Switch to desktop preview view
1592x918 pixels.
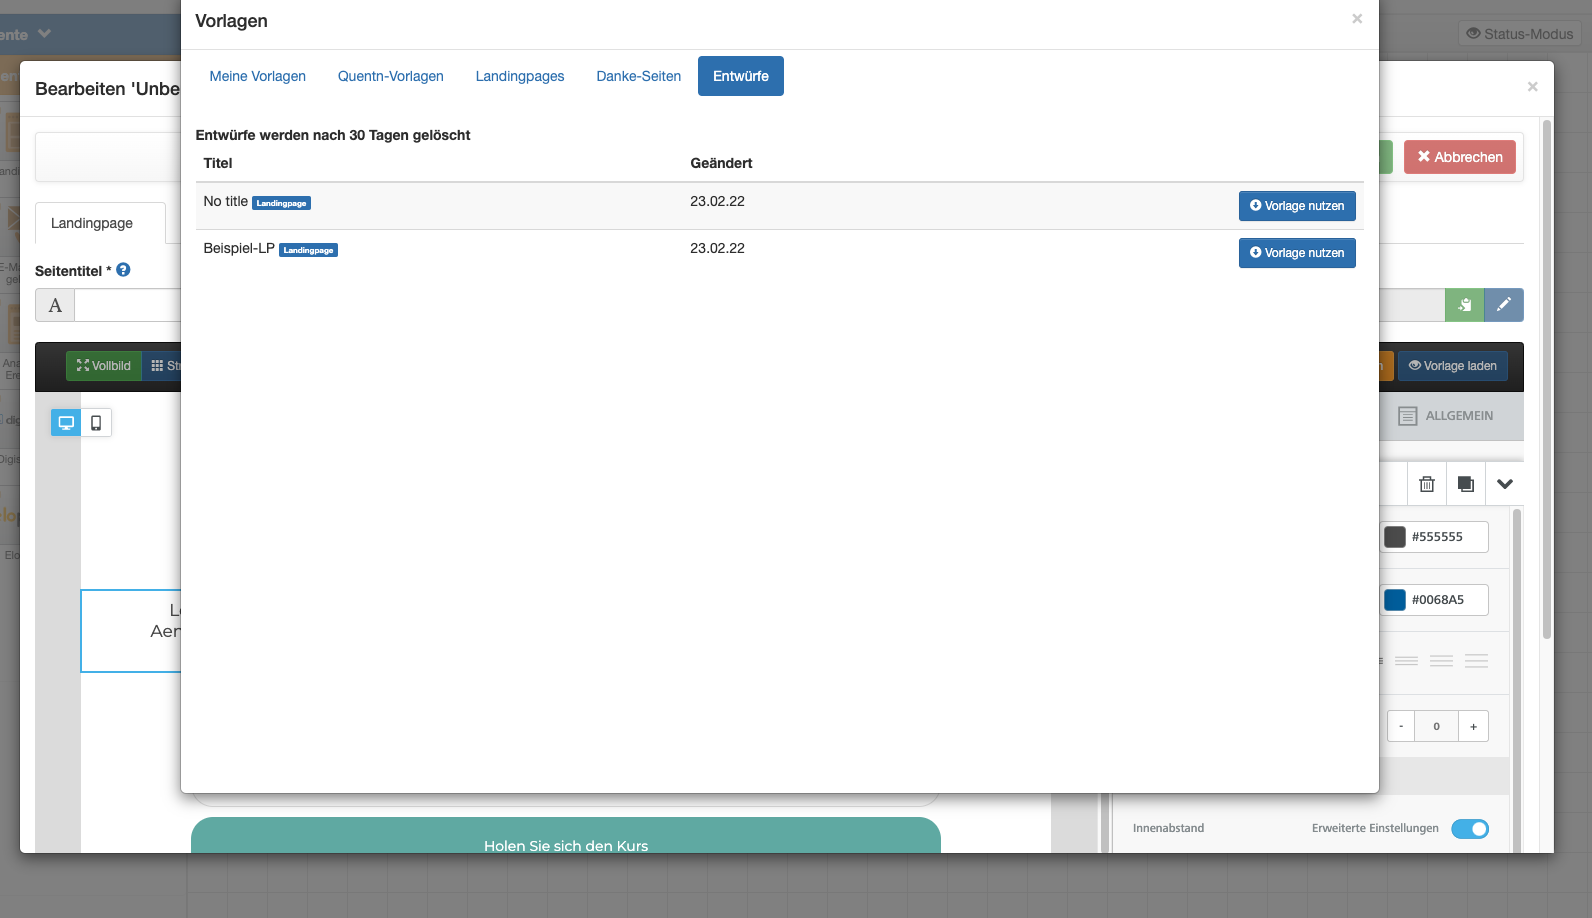(x=66, y=423)
